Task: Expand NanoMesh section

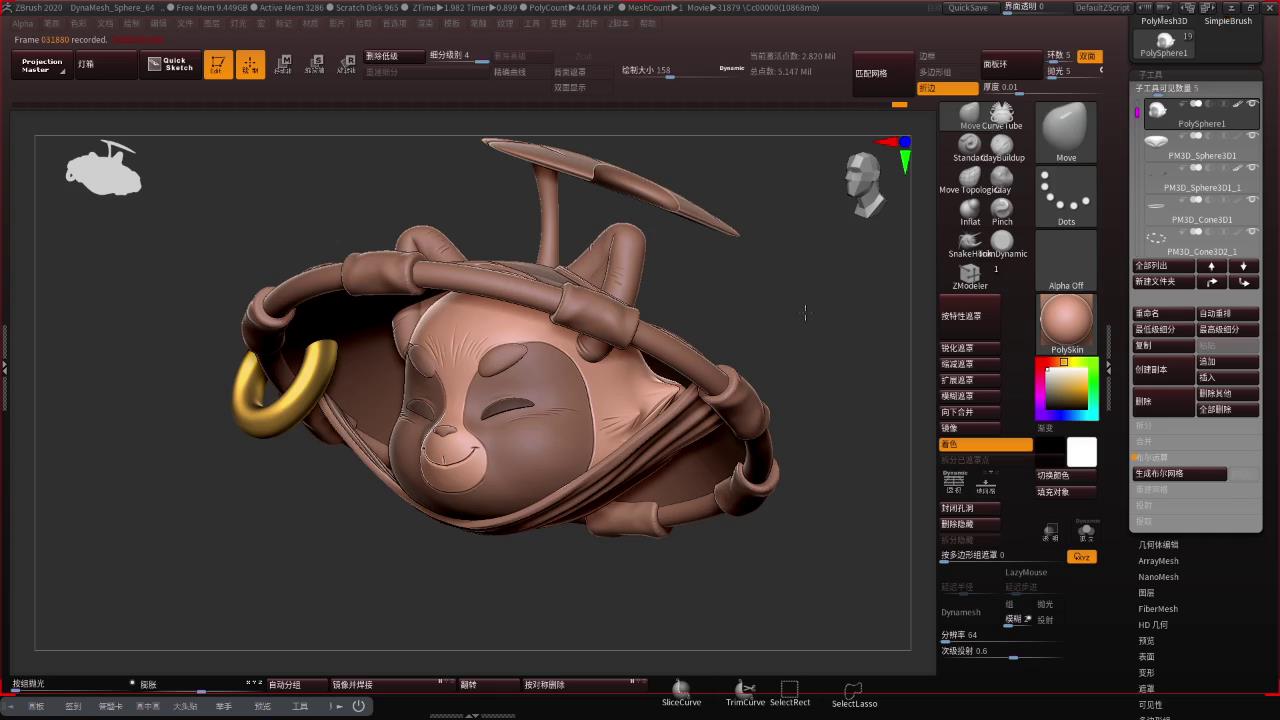Action: 1158,577
